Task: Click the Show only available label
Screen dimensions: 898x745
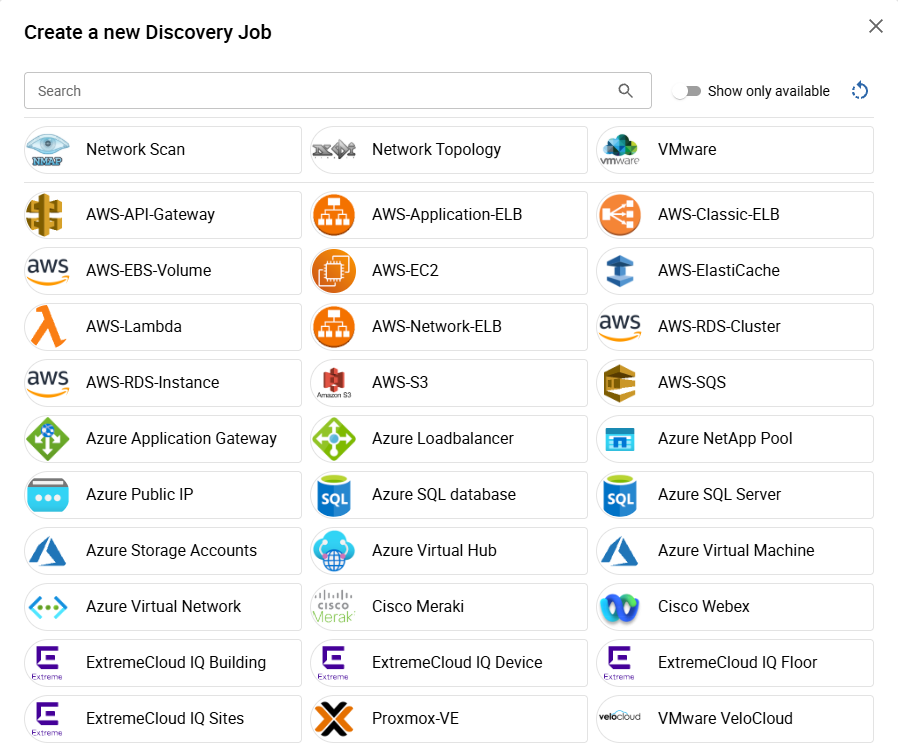Action: tap(769, 91)
